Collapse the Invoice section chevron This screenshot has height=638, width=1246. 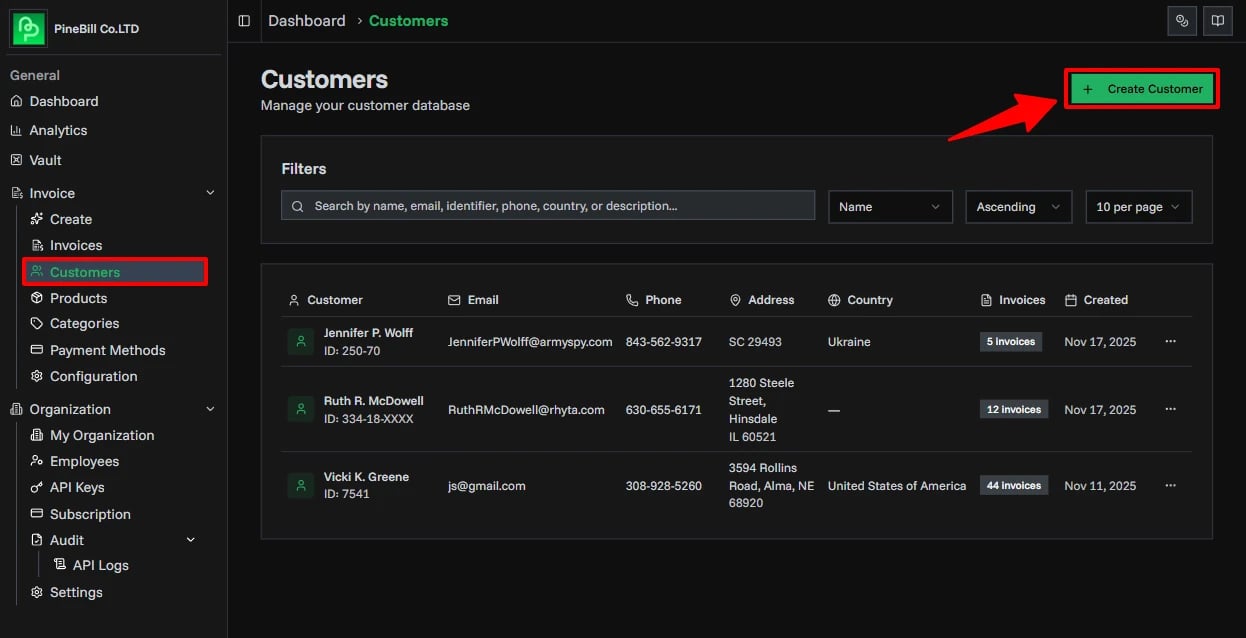[x=209, y=192]
